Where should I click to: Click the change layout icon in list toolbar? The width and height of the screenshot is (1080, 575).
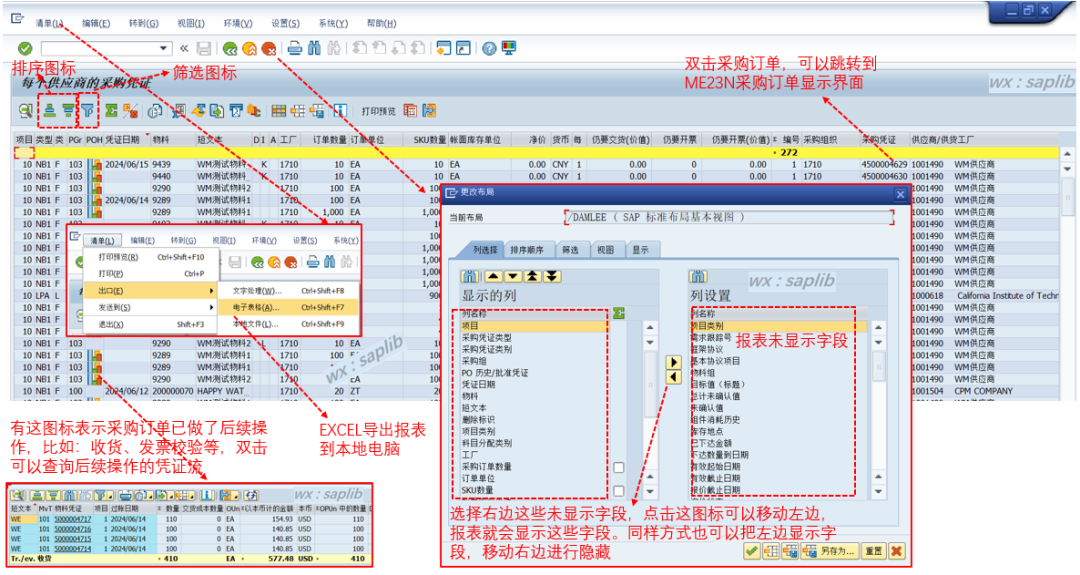[298, 110]
